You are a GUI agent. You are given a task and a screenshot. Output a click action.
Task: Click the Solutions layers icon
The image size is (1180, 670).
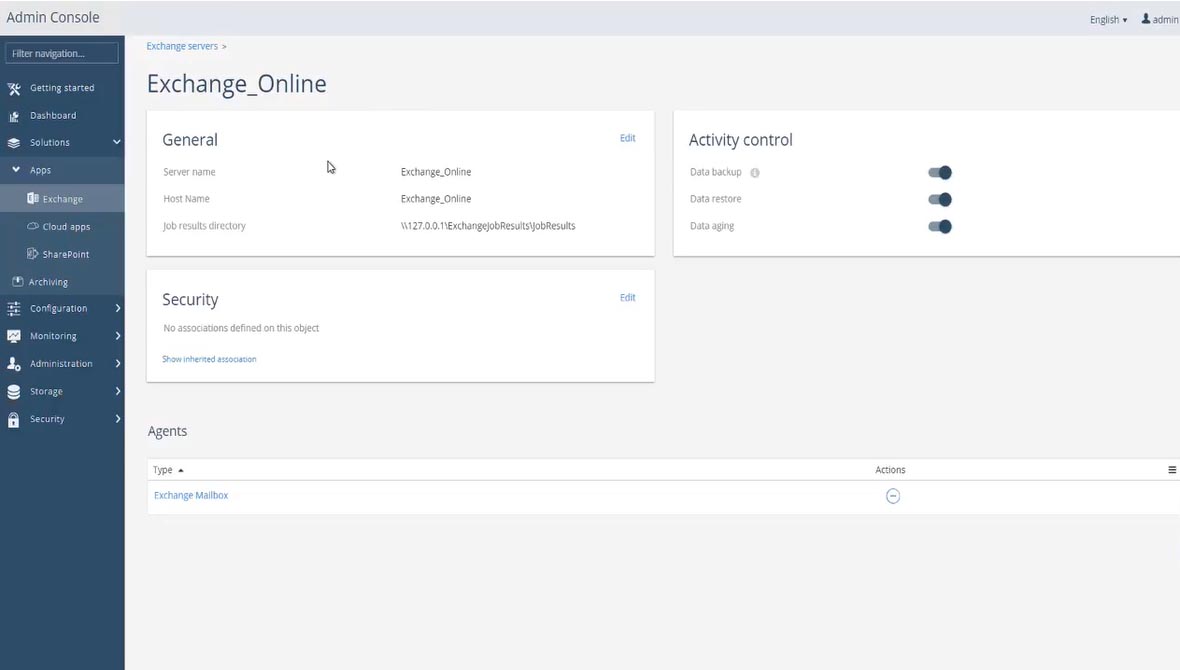pos(14,143)
